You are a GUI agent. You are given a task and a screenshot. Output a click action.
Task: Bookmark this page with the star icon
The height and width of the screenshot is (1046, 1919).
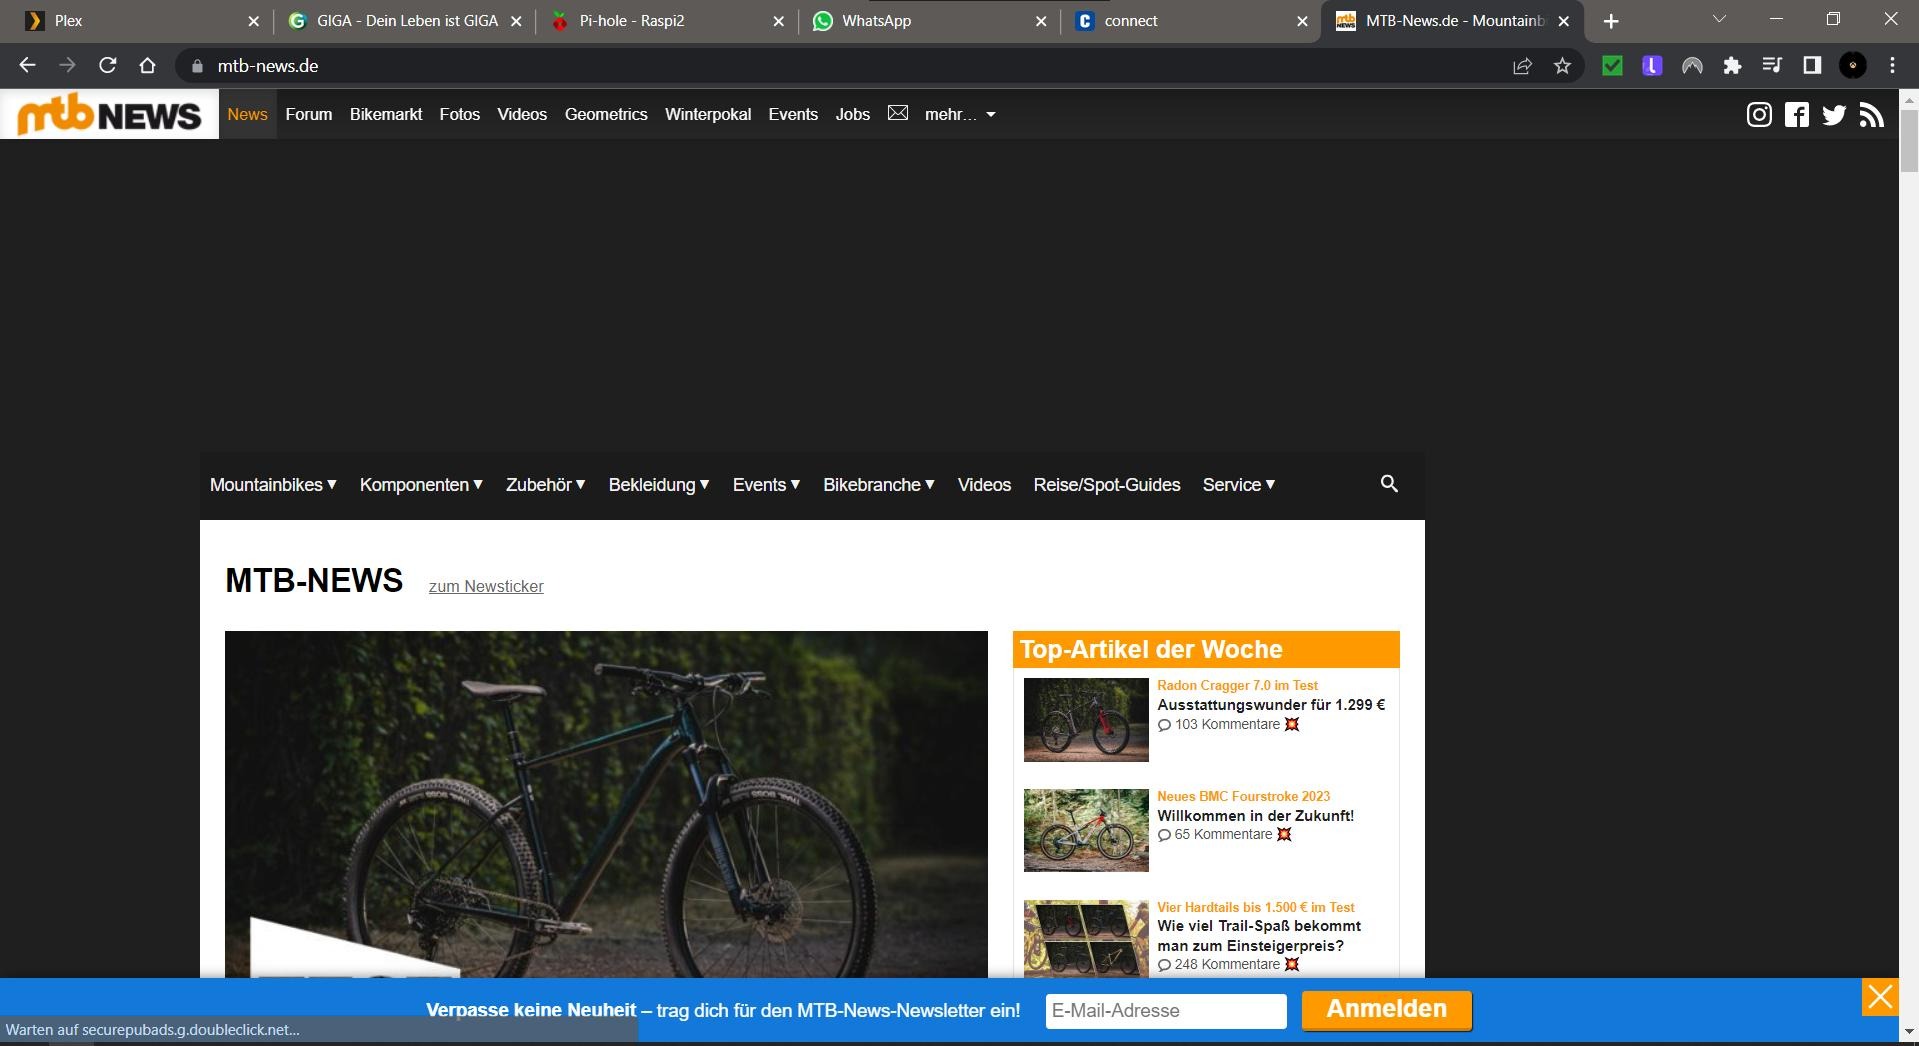pyautogui.click(x=1562, y=66)
